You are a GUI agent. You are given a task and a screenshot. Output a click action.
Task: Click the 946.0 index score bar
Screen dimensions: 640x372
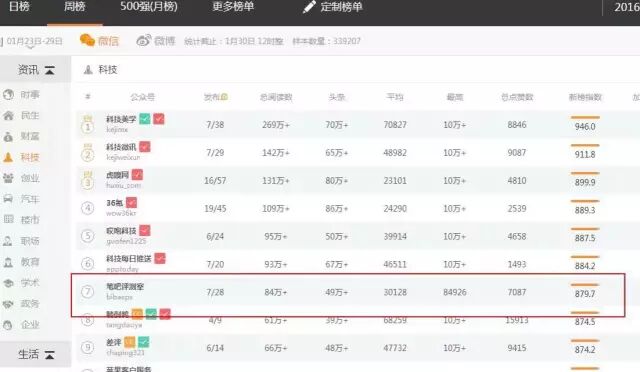(x=585, y=118)
